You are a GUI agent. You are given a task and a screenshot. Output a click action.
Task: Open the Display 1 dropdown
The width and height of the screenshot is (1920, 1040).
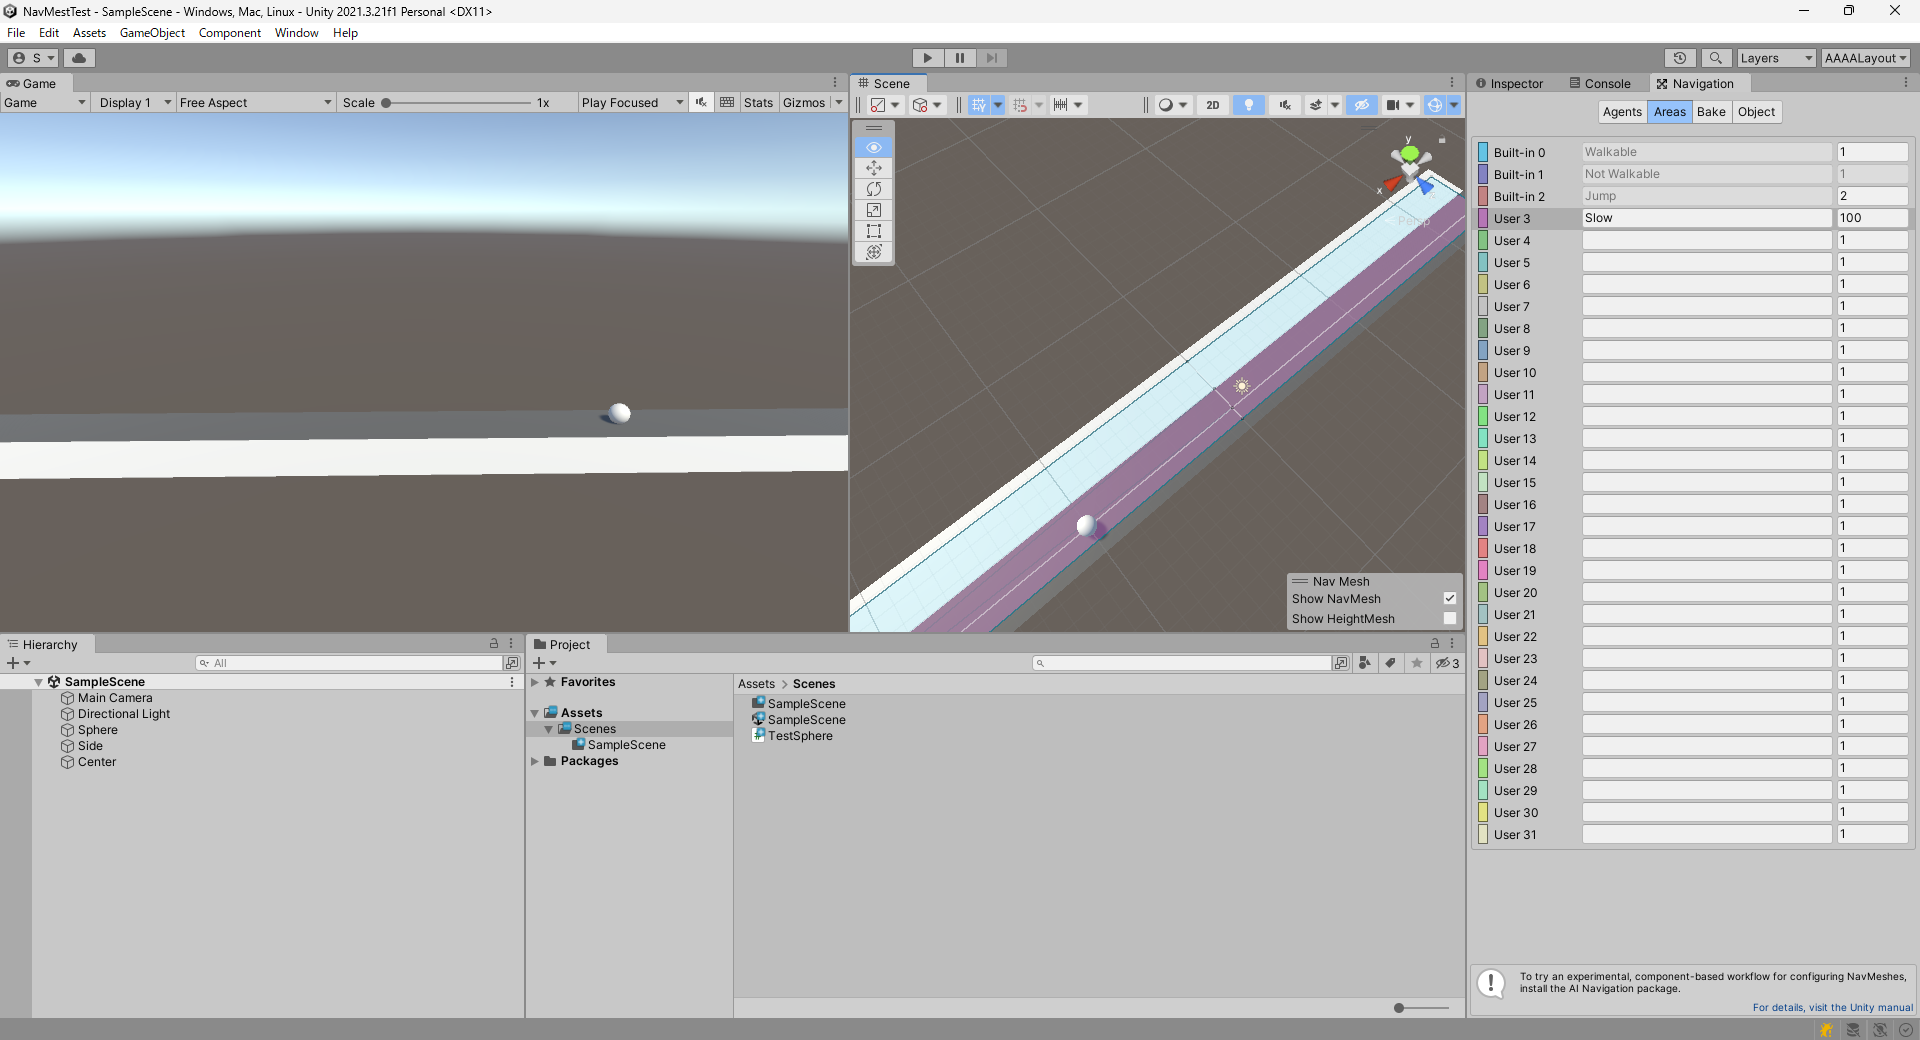click(x=135, y=103)
